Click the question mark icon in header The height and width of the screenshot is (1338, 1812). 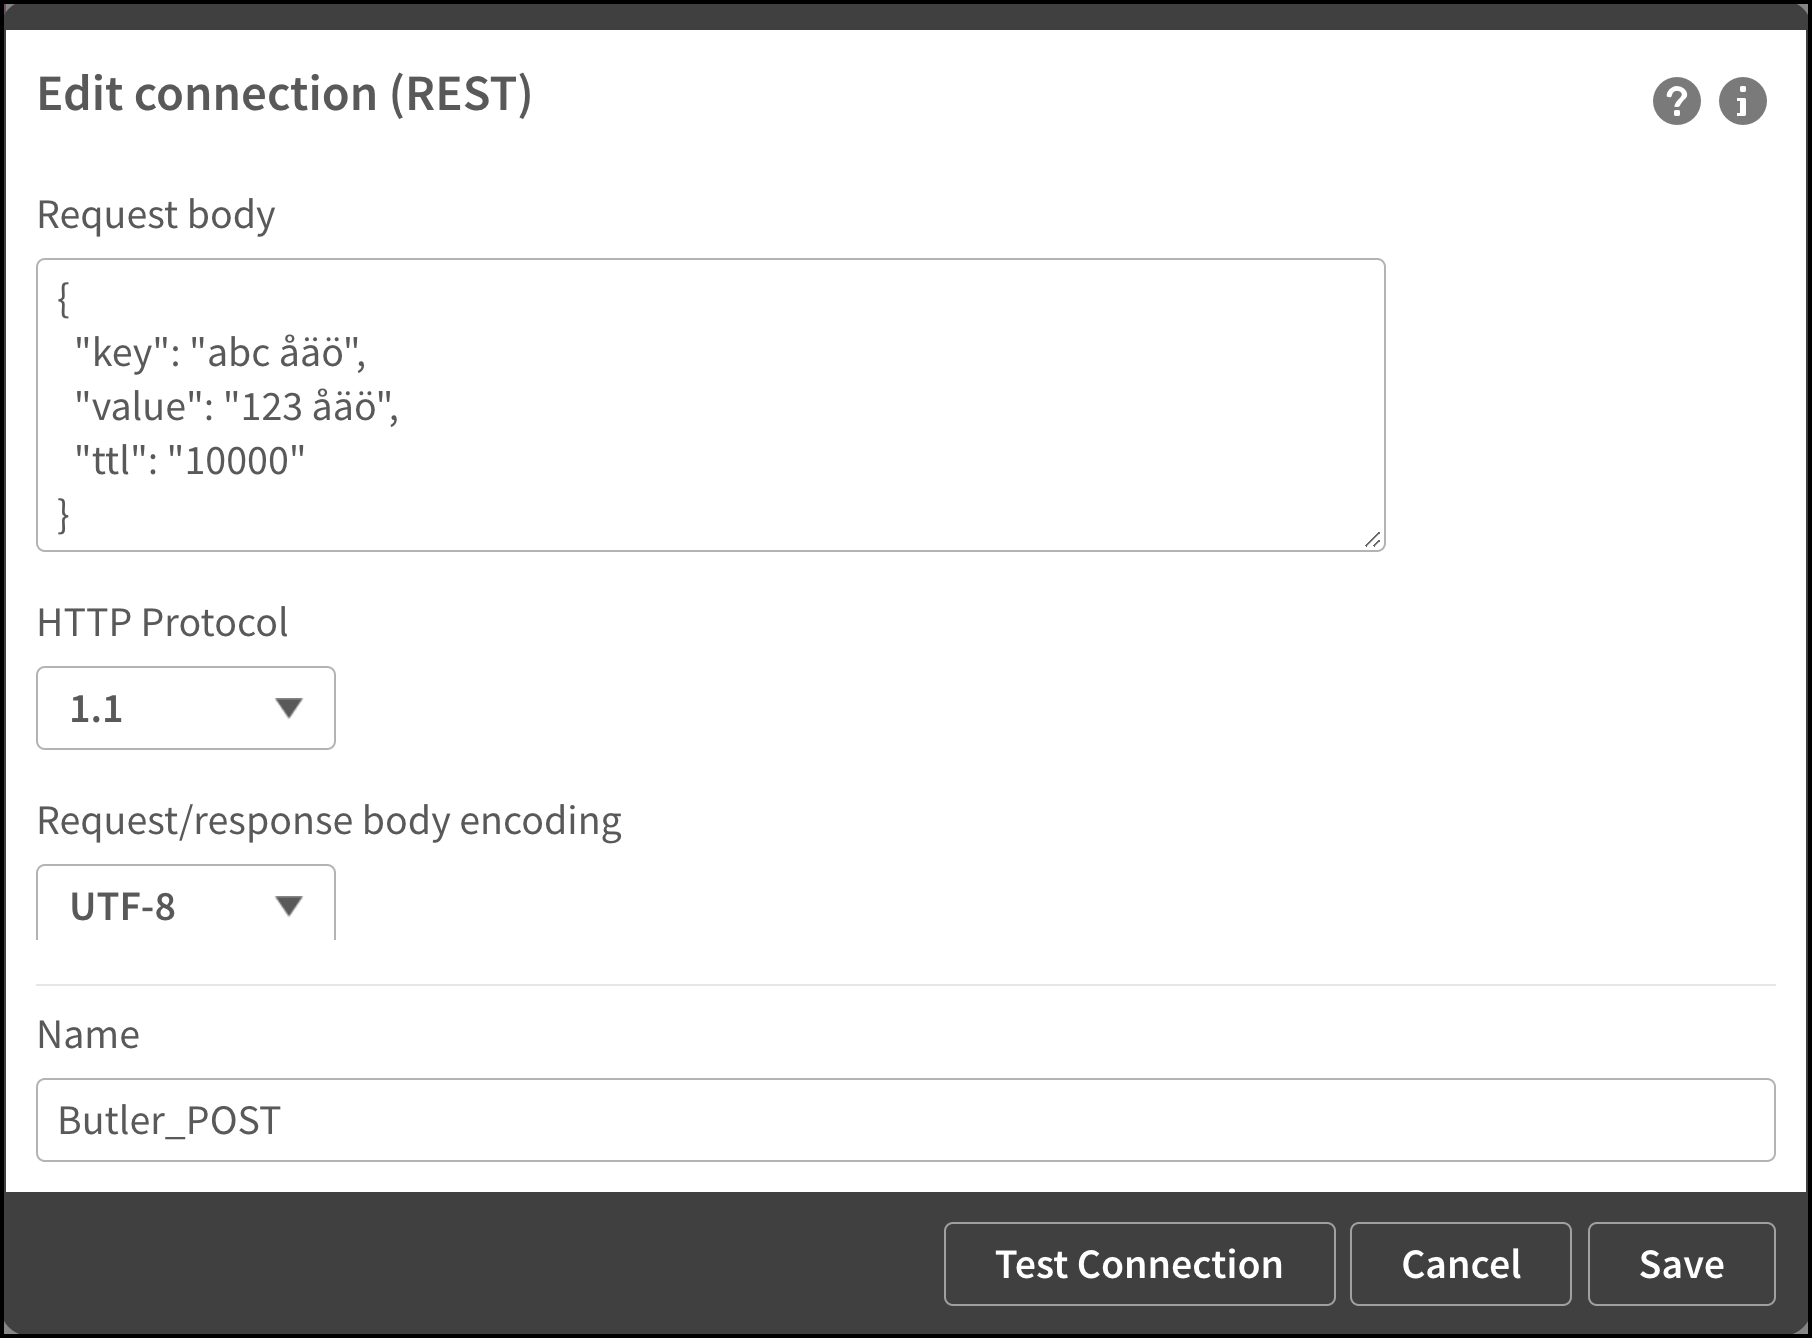pyautogui.click(x=1676, y=100)
